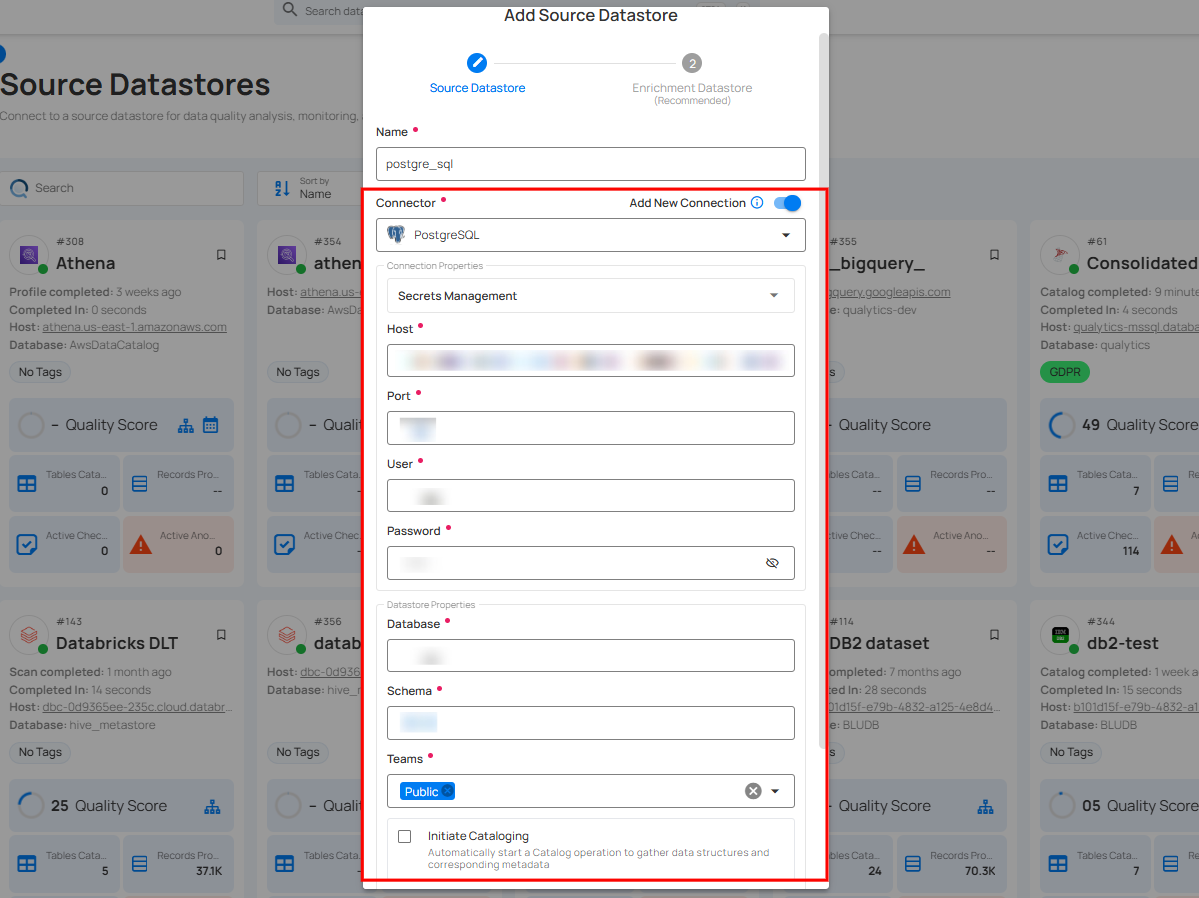Switch to the Enrichment Datastore step
1199x898 pixels.
[691, 63]
